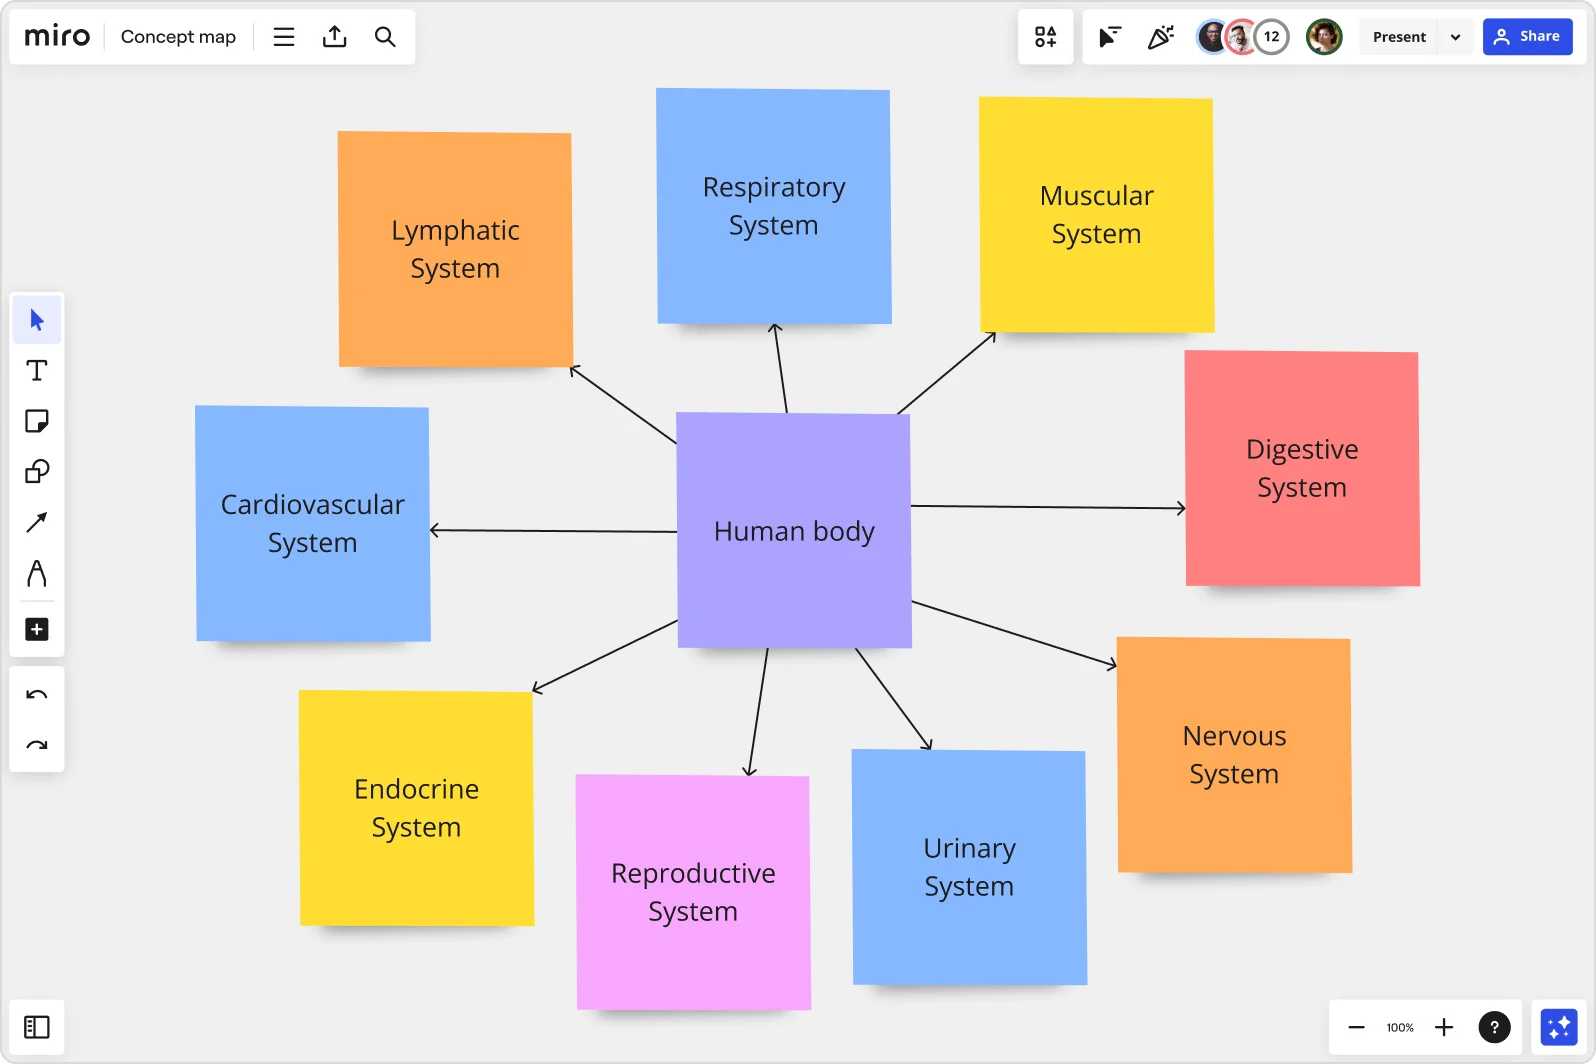The width and height of the screenshot is (1596, 1064).
Task: Select the Text tool
Action: (37, 371)
